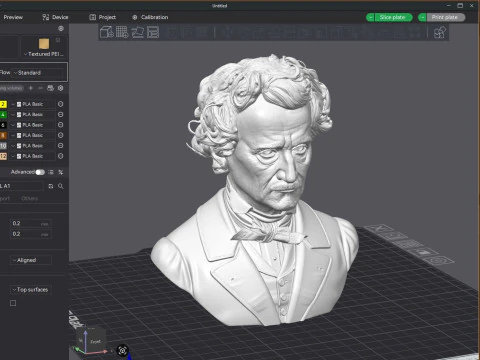480x360 pixels.
Task: Edit filament 2 preset icon
Action: coord(60,104)
